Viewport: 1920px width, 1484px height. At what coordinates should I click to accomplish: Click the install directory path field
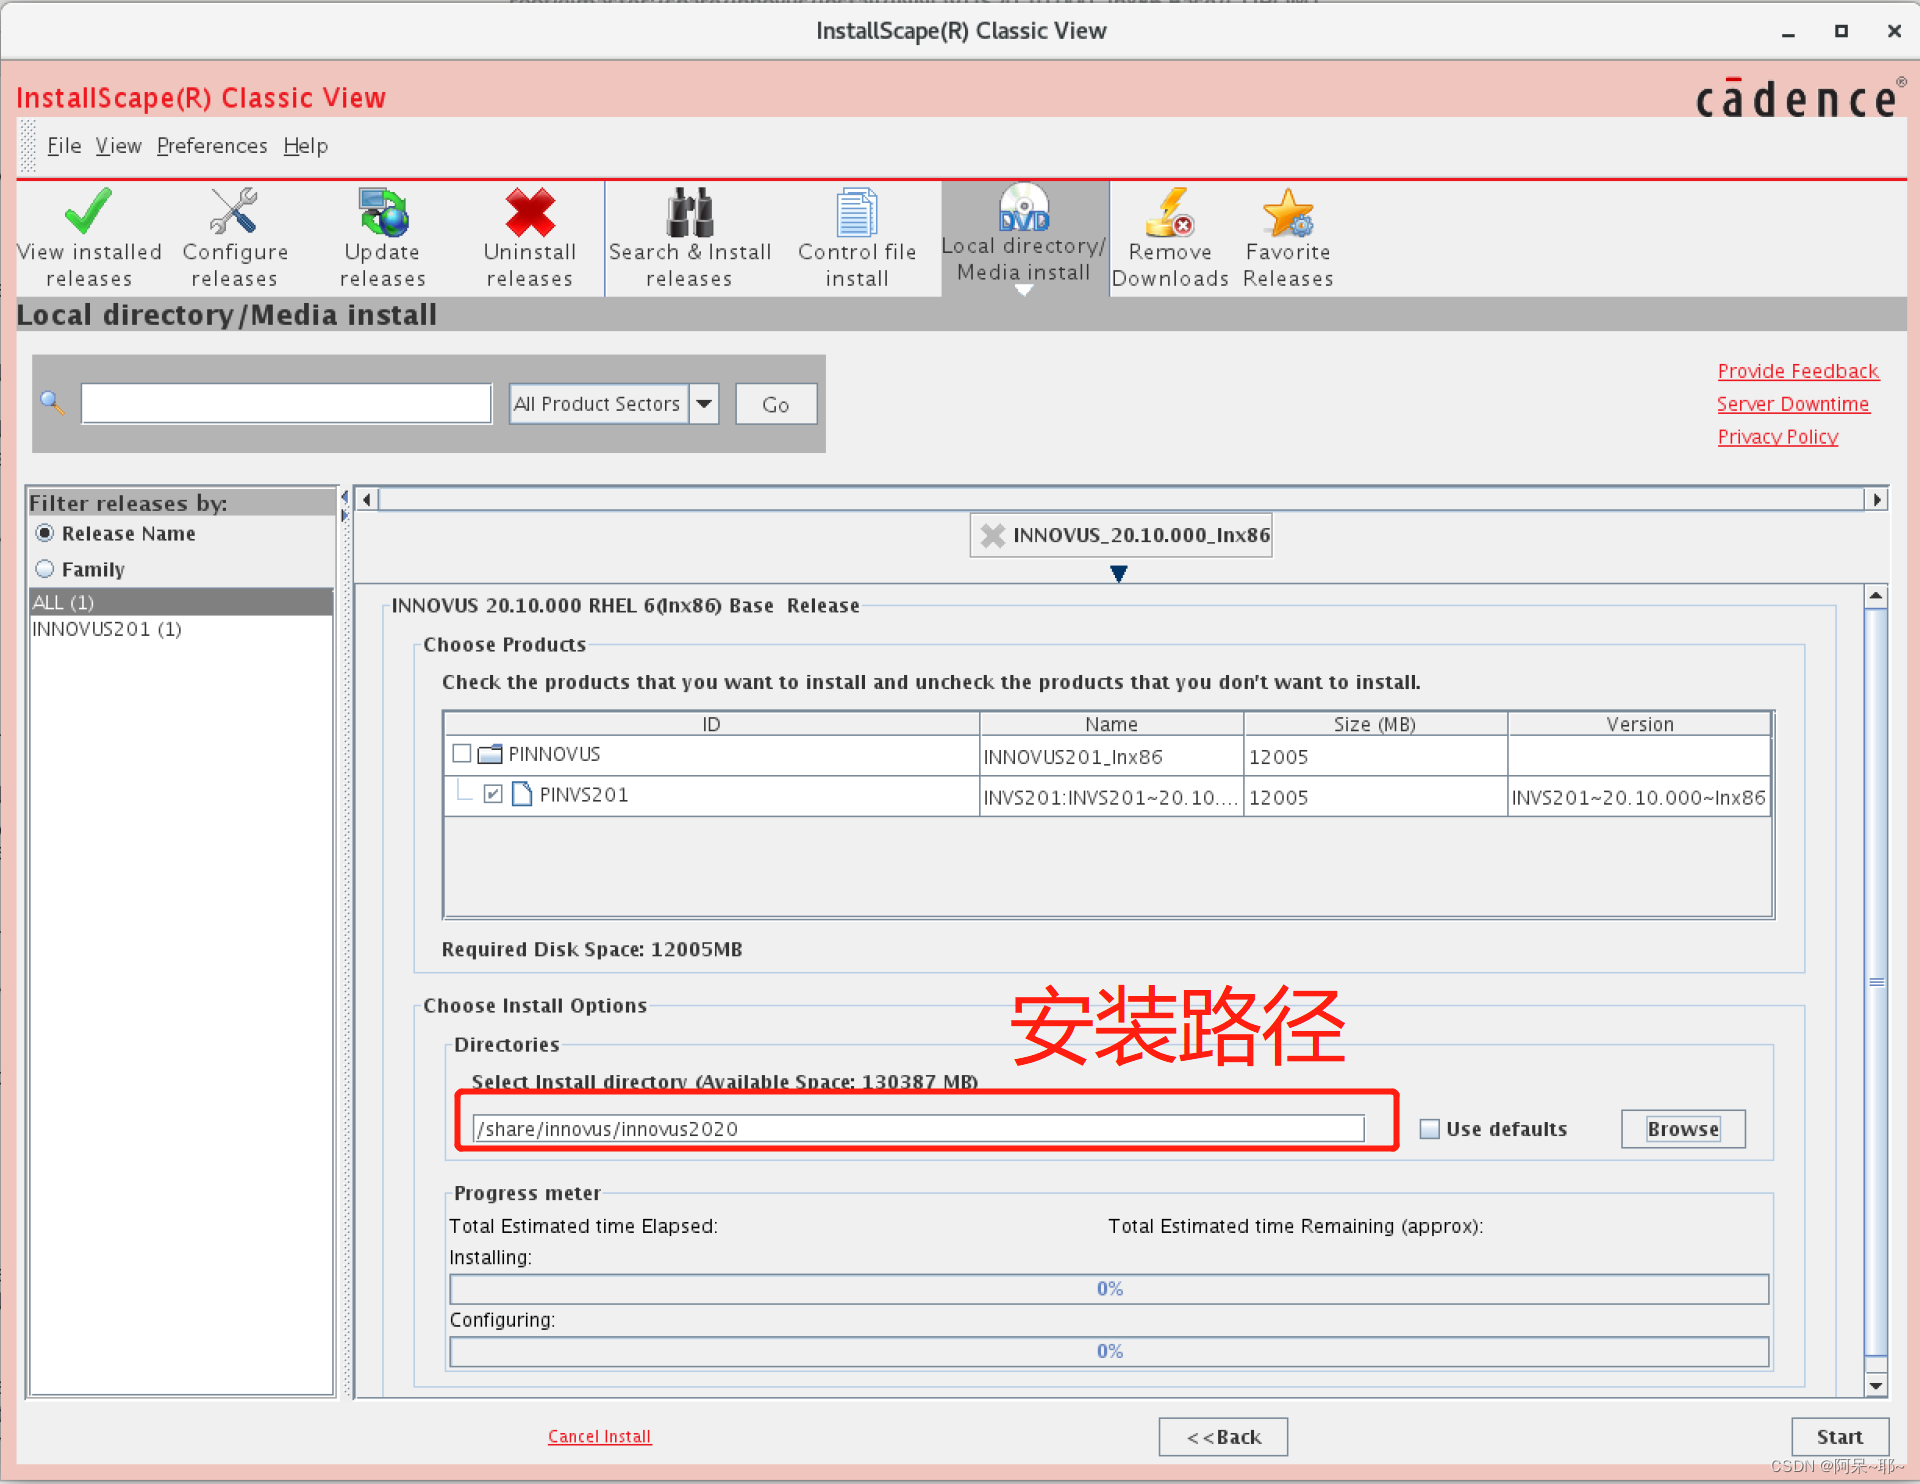click(x=917, y=1129)
